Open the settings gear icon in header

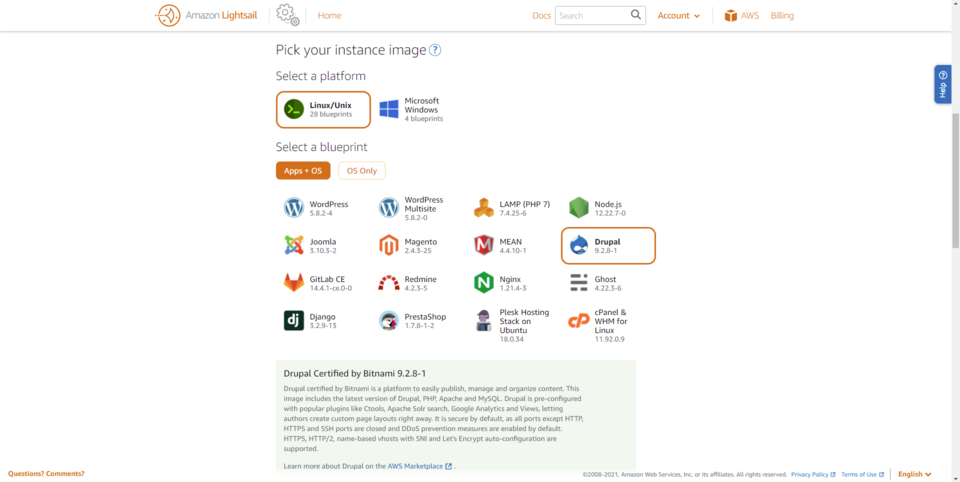(287, 15)
